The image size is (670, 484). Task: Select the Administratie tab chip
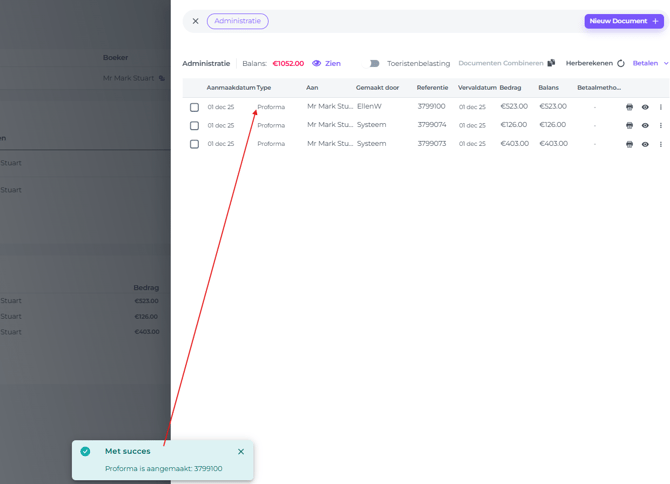(237, 21)
